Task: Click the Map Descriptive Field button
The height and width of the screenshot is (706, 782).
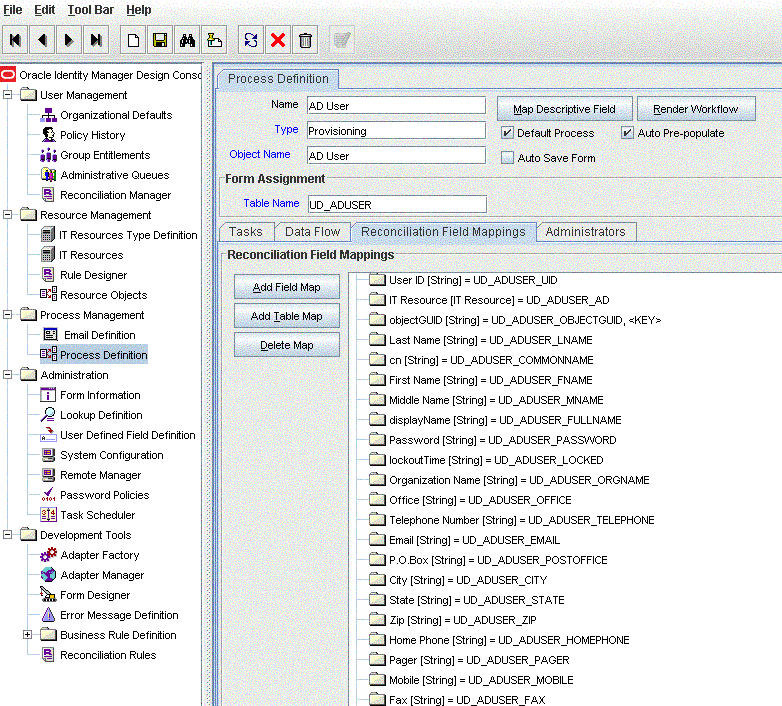Action: click(x=565, y=109)
